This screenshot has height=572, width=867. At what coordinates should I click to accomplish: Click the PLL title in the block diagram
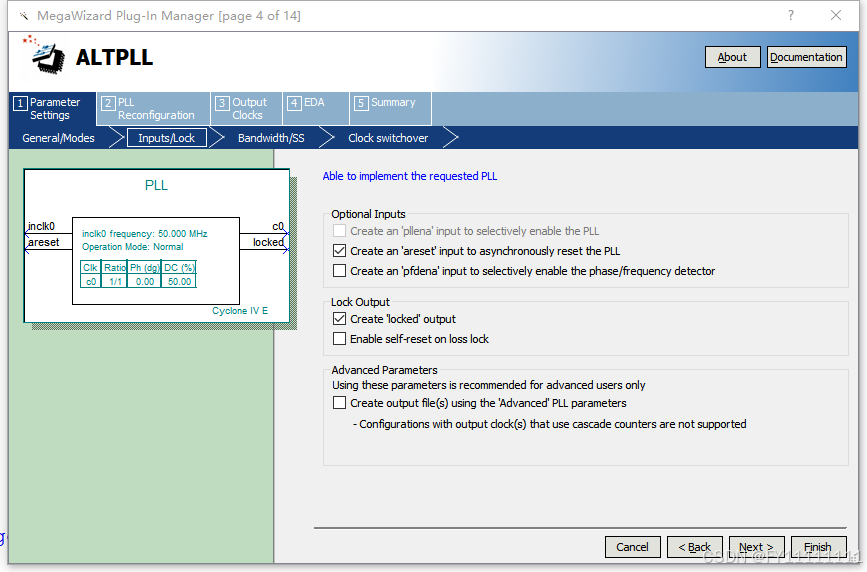[156, 185]
